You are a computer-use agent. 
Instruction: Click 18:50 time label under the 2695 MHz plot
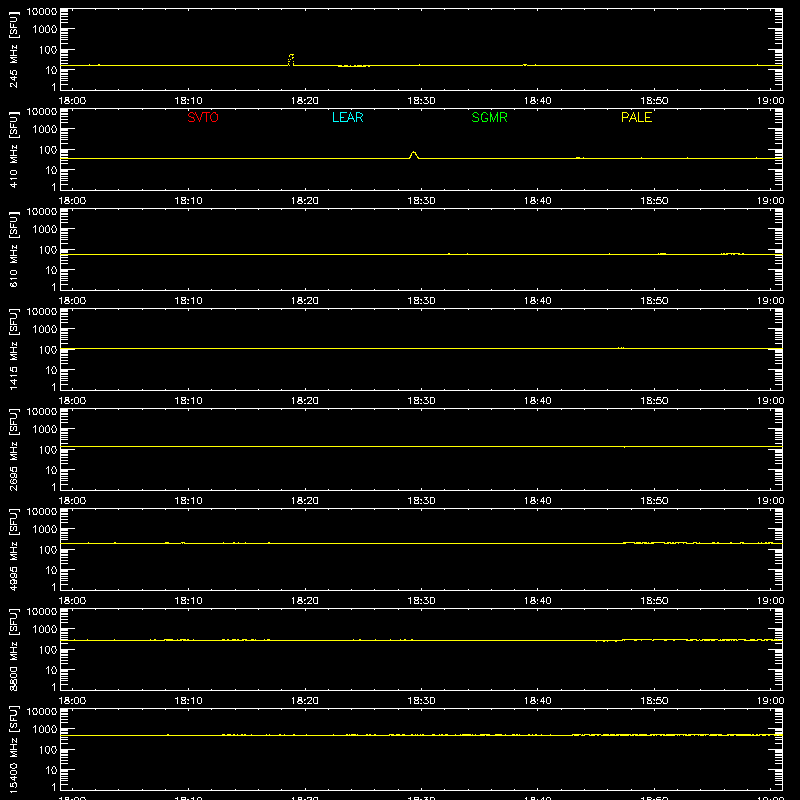click(x=654, y=501)
